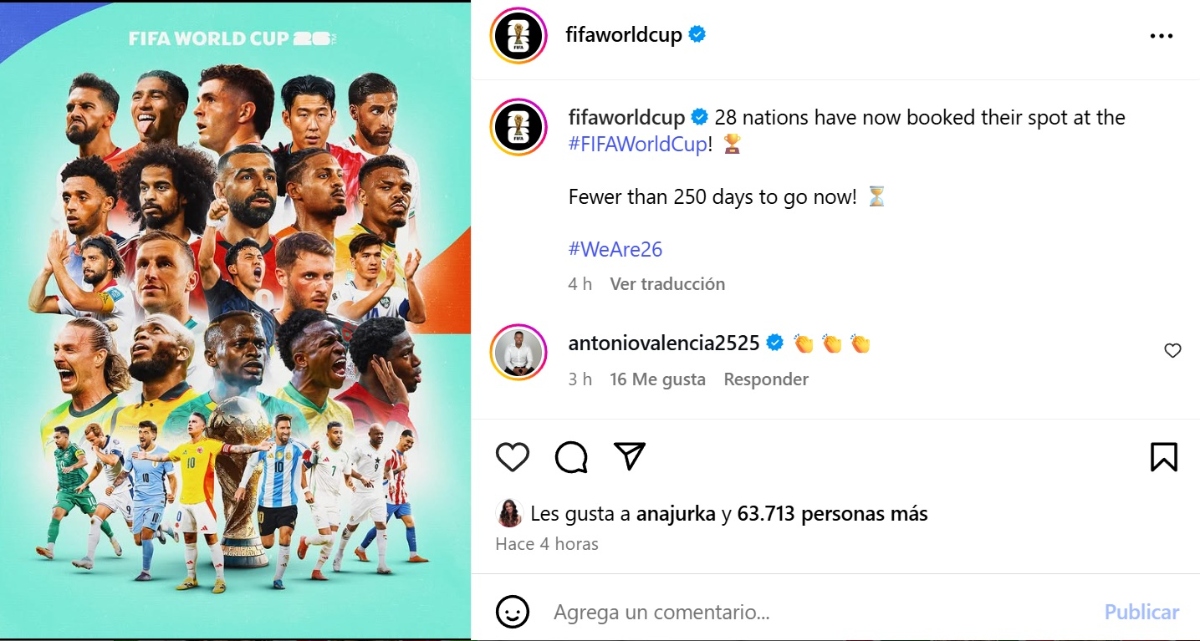Open comments via speech bubble icon
Screen dimensions: 1200x641
tap(571, 457)
